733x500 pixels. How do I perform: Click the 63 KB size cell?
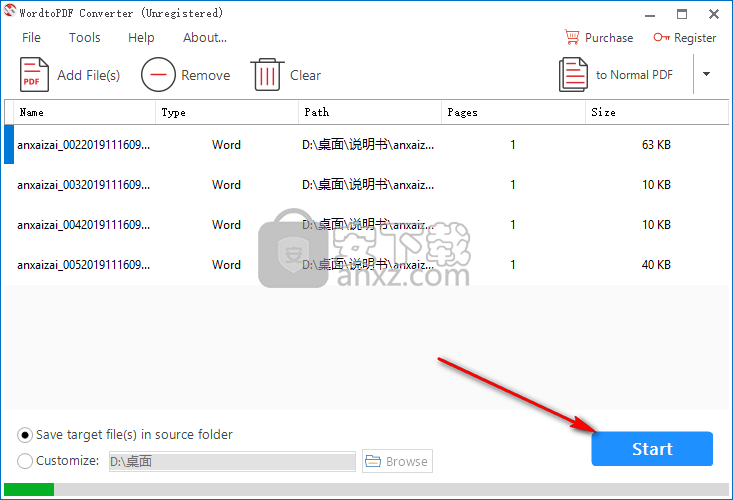click(x=656, y=145)
